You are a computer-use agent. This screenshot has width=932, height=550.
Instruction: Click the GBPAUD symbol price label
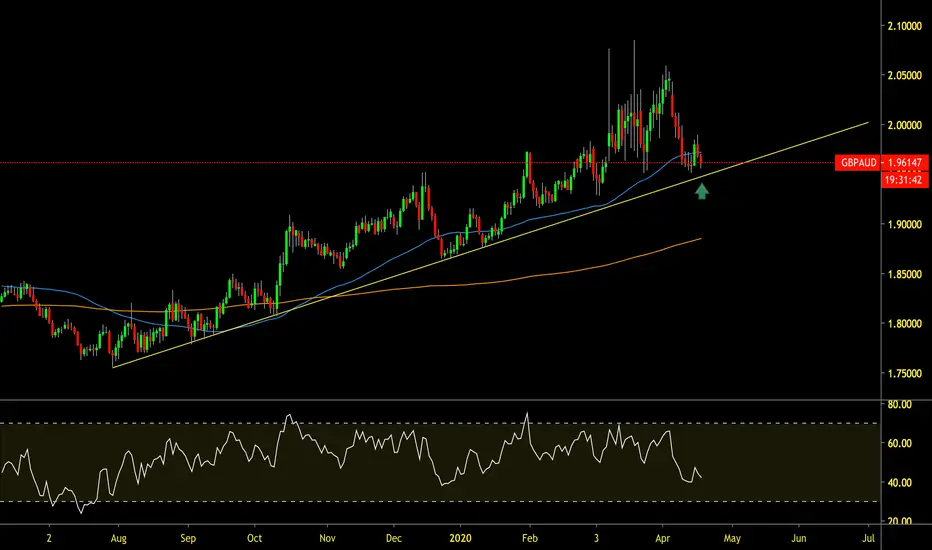coord(858,162)
